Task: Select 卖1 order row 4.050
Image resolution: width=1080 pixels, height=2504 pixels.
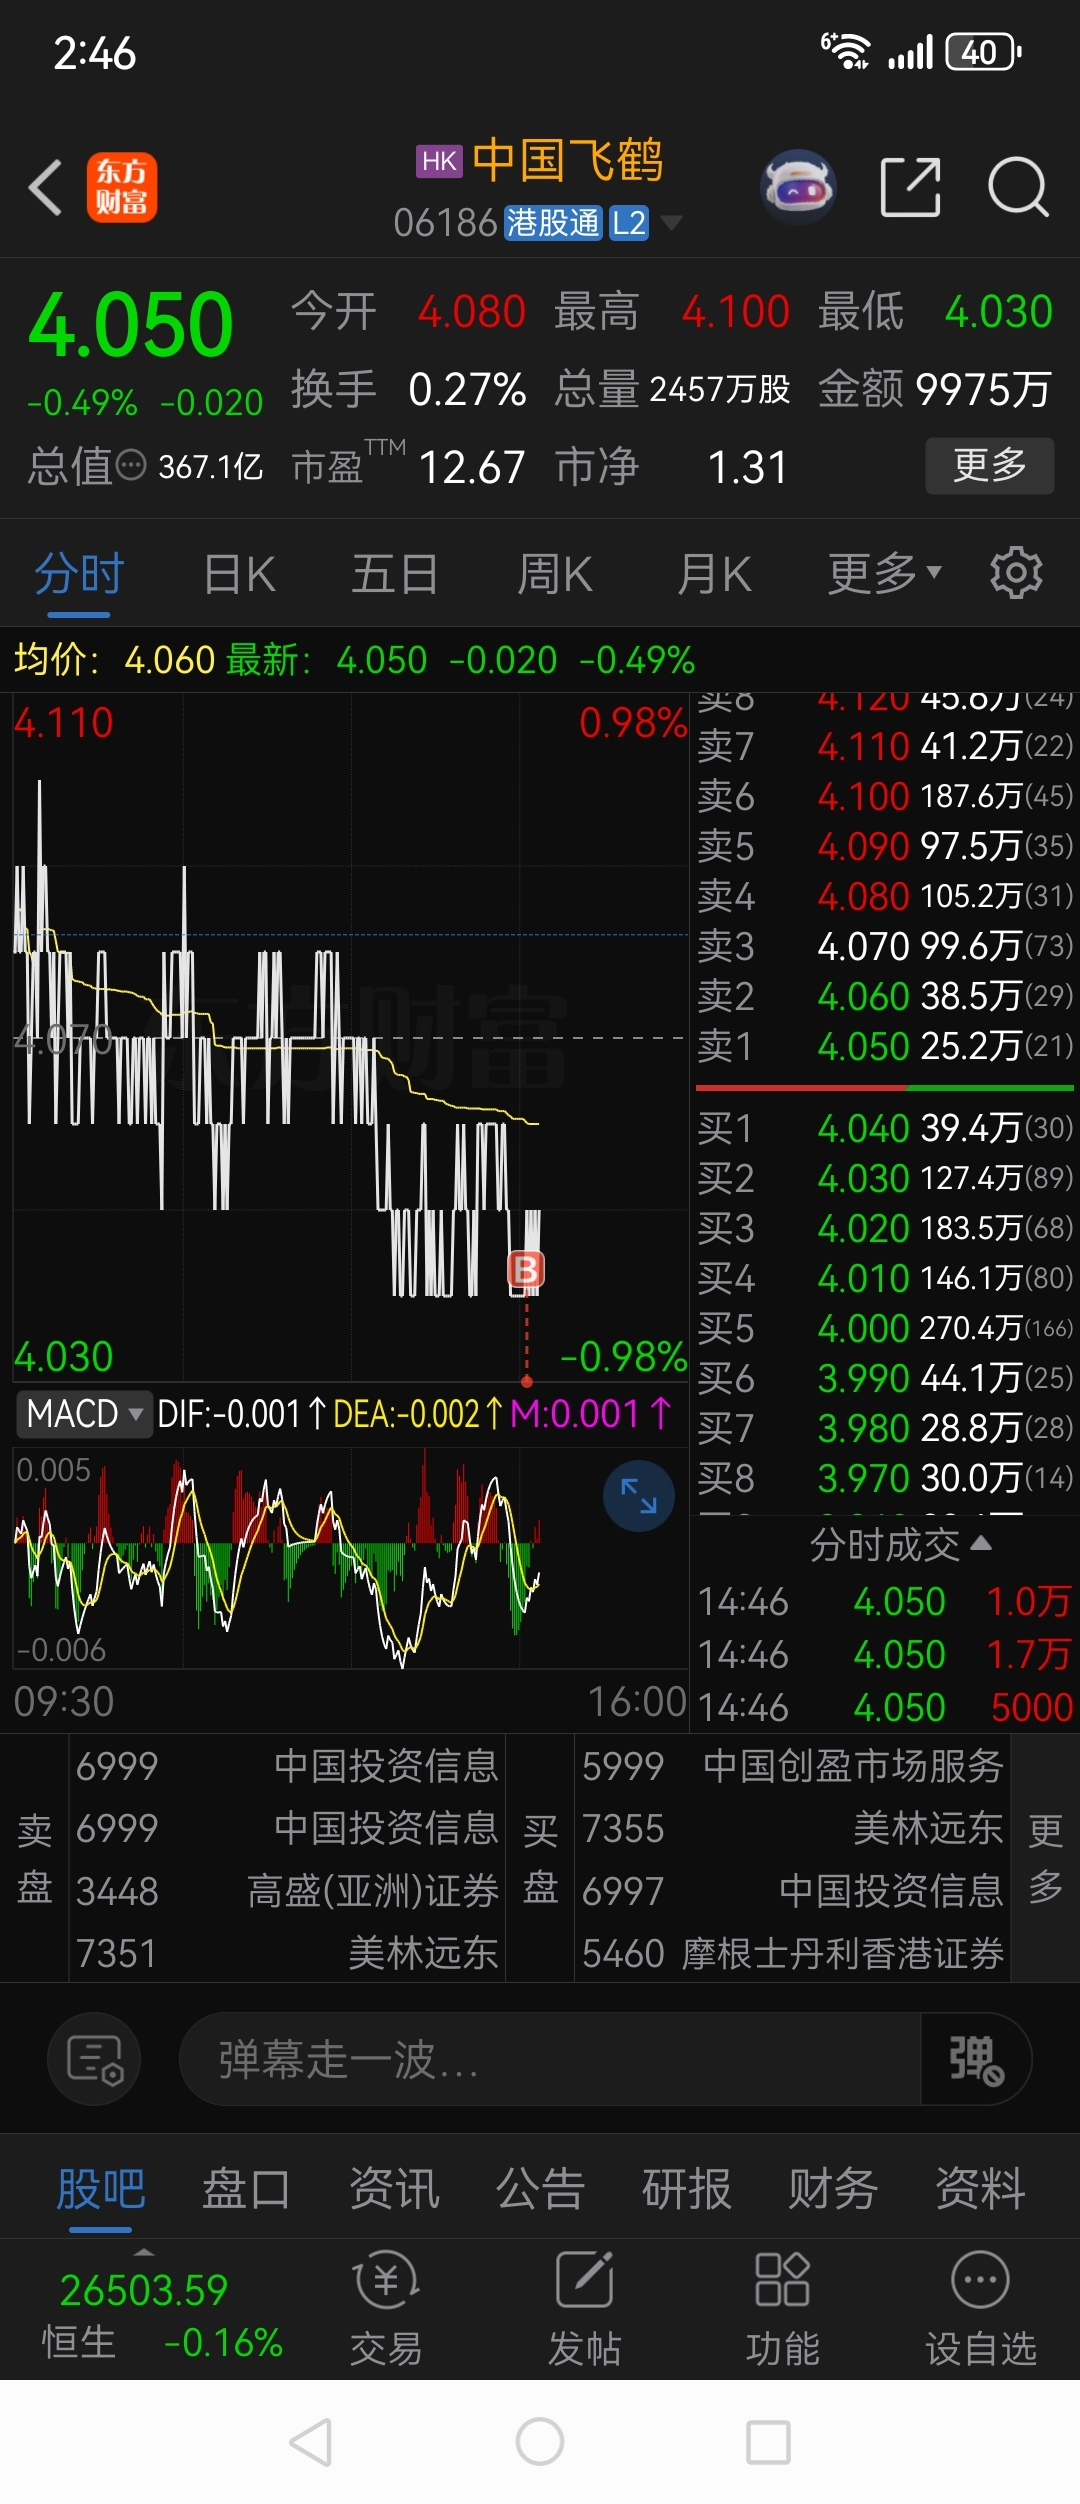Action: pos(885,1046)
